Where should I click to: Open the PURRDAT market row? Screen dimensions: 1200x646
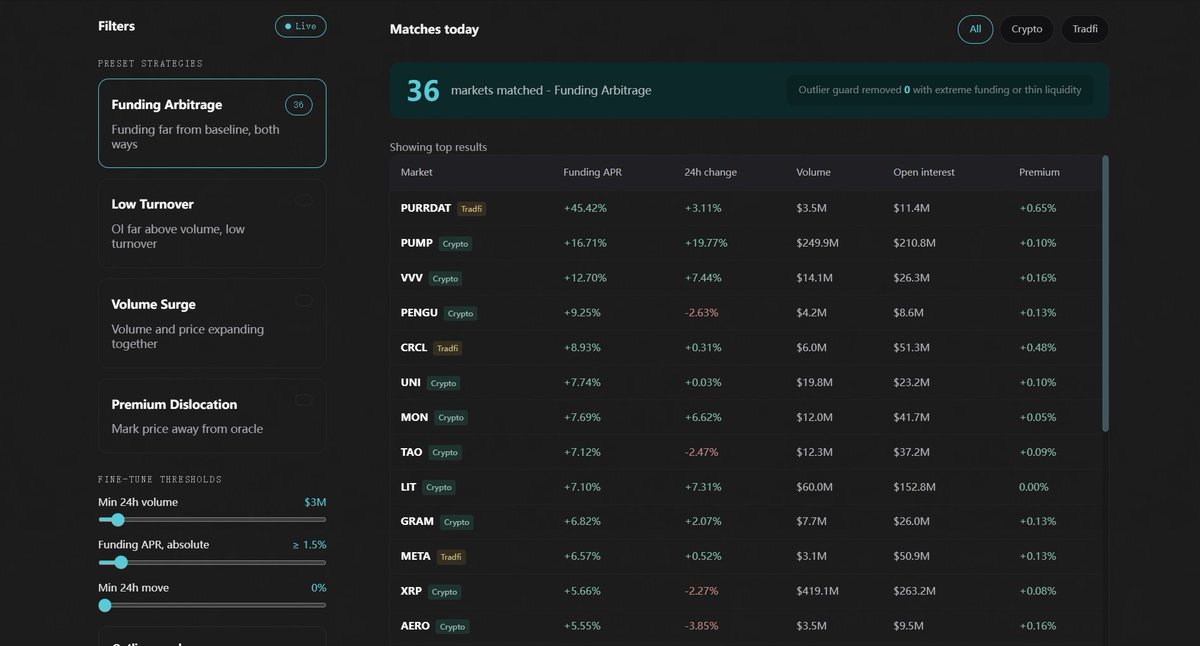pyautogui.click(x=745, y=208)
